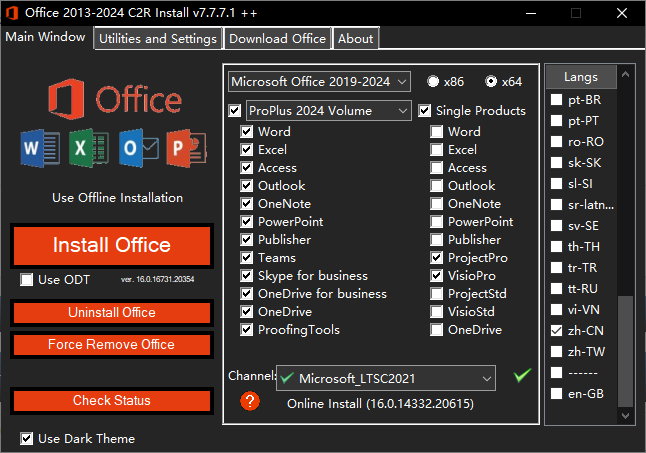Click the PowerPoint app icon under Office logo
Viewport: 646px width, 453px height.
click(187, 148)
